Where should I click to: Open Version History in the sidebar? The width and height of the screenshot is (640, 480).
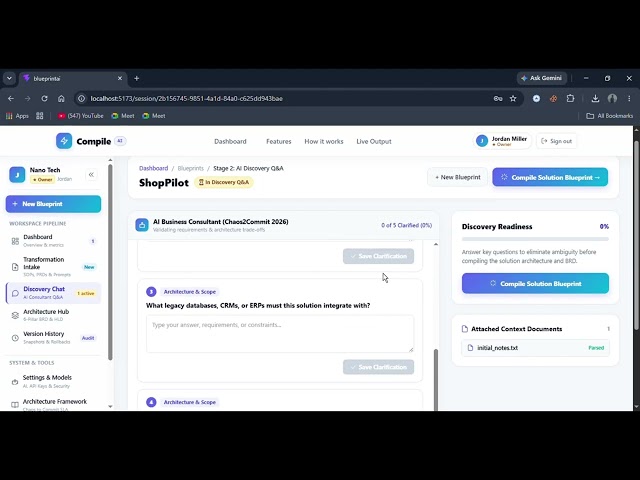click(53, 338)
